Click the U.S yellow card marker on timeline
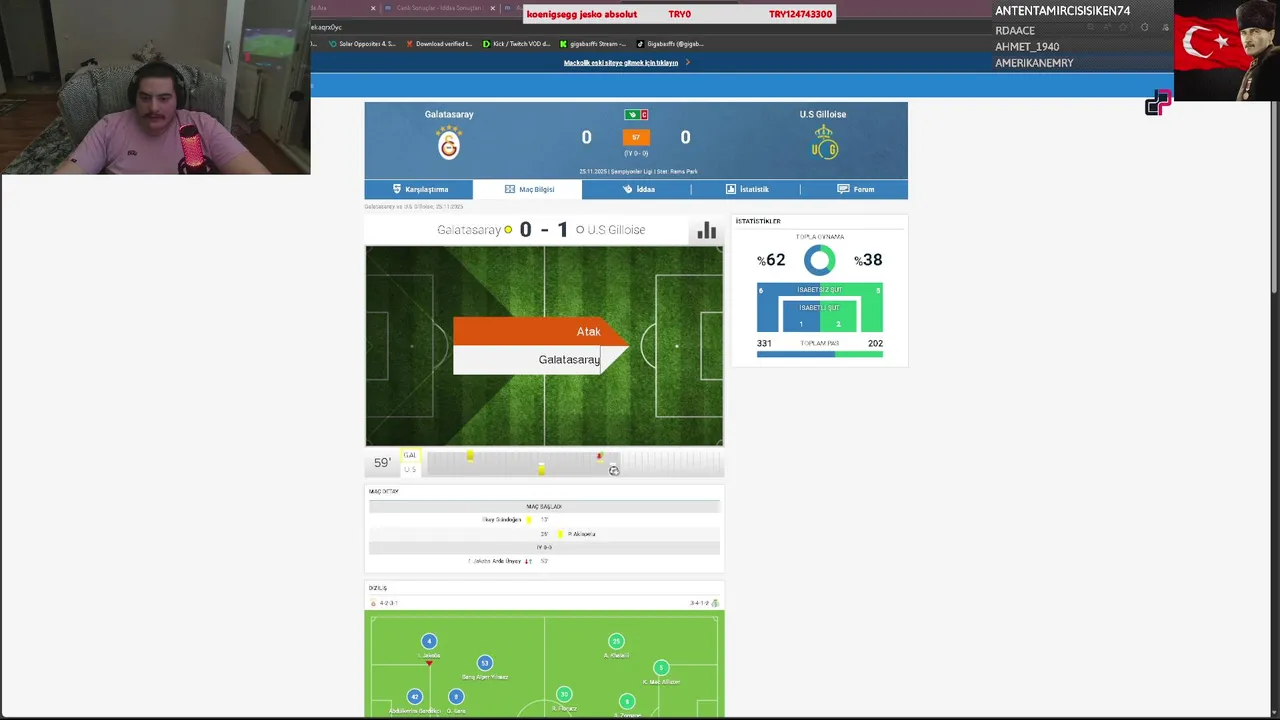 541,469
